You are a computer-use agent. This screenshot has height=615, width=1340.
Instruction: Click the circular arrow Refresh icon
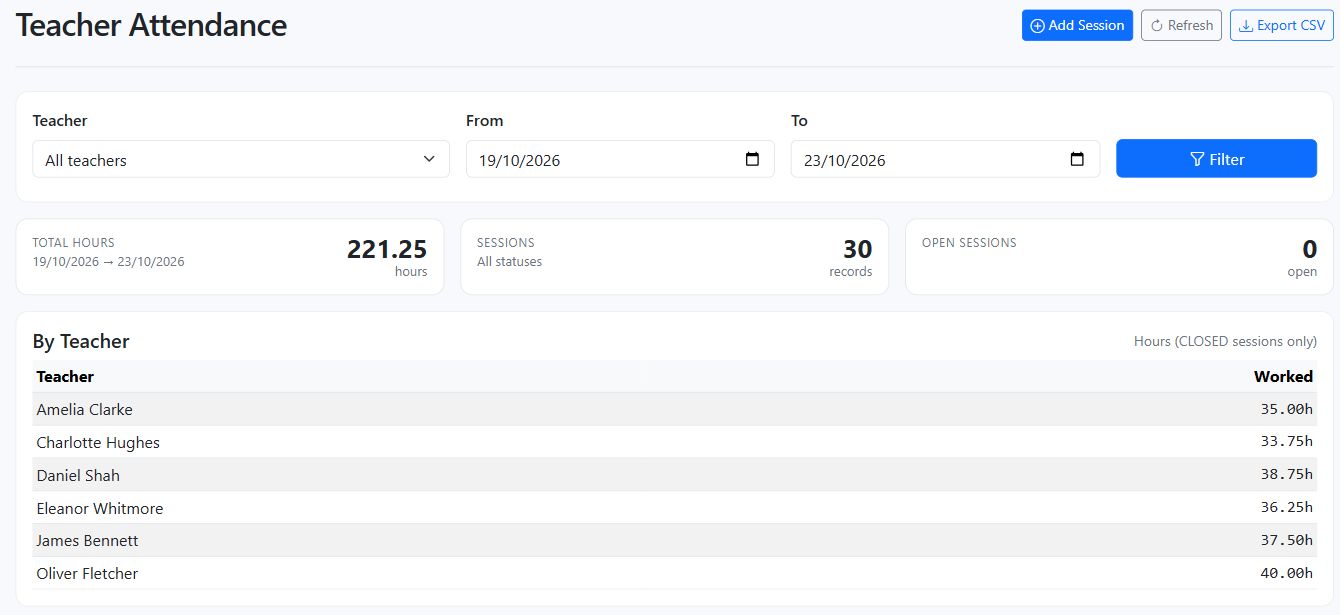(x=1157, y=26)
